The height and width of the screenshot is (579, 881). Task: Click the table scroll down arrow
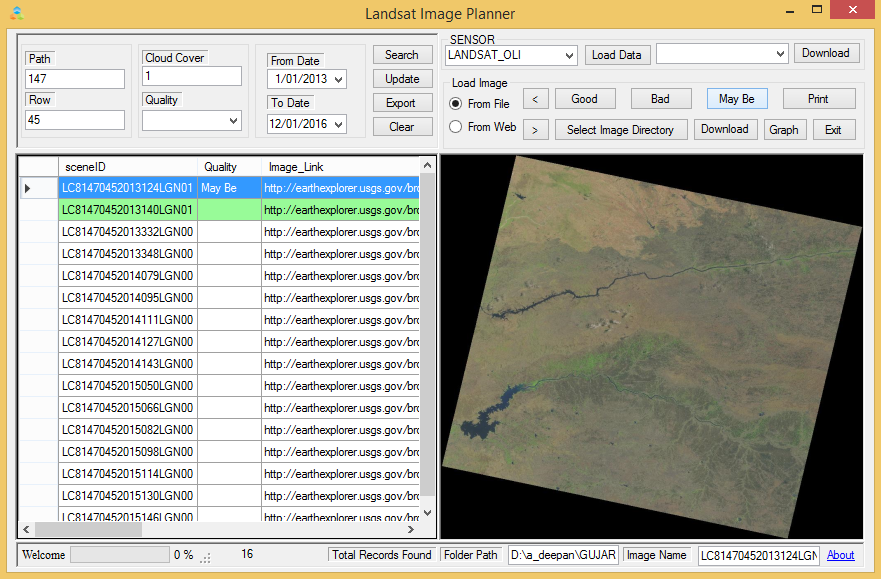428,512
